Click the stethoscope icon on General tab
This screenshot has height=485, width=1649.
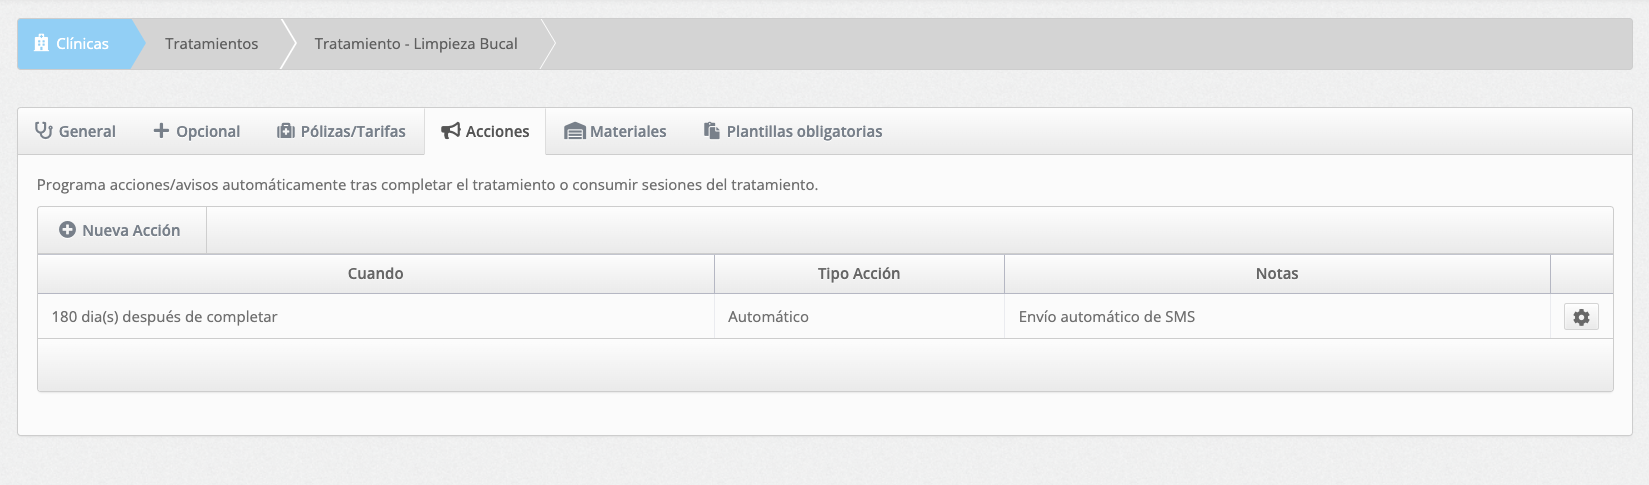(x=44, y=131)
